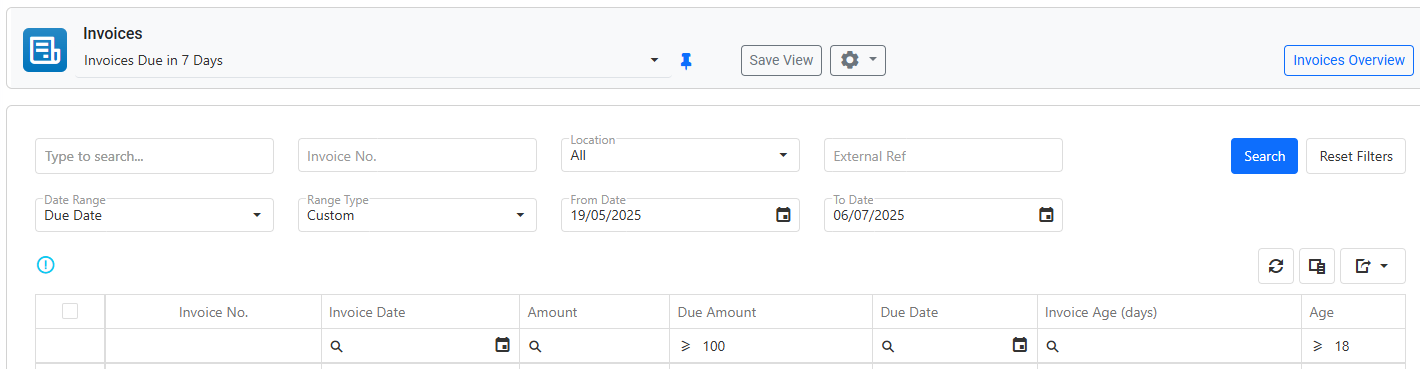Click the blue pin icon beside view name
Screen dimensions: 1420x369
click(685, 60)
